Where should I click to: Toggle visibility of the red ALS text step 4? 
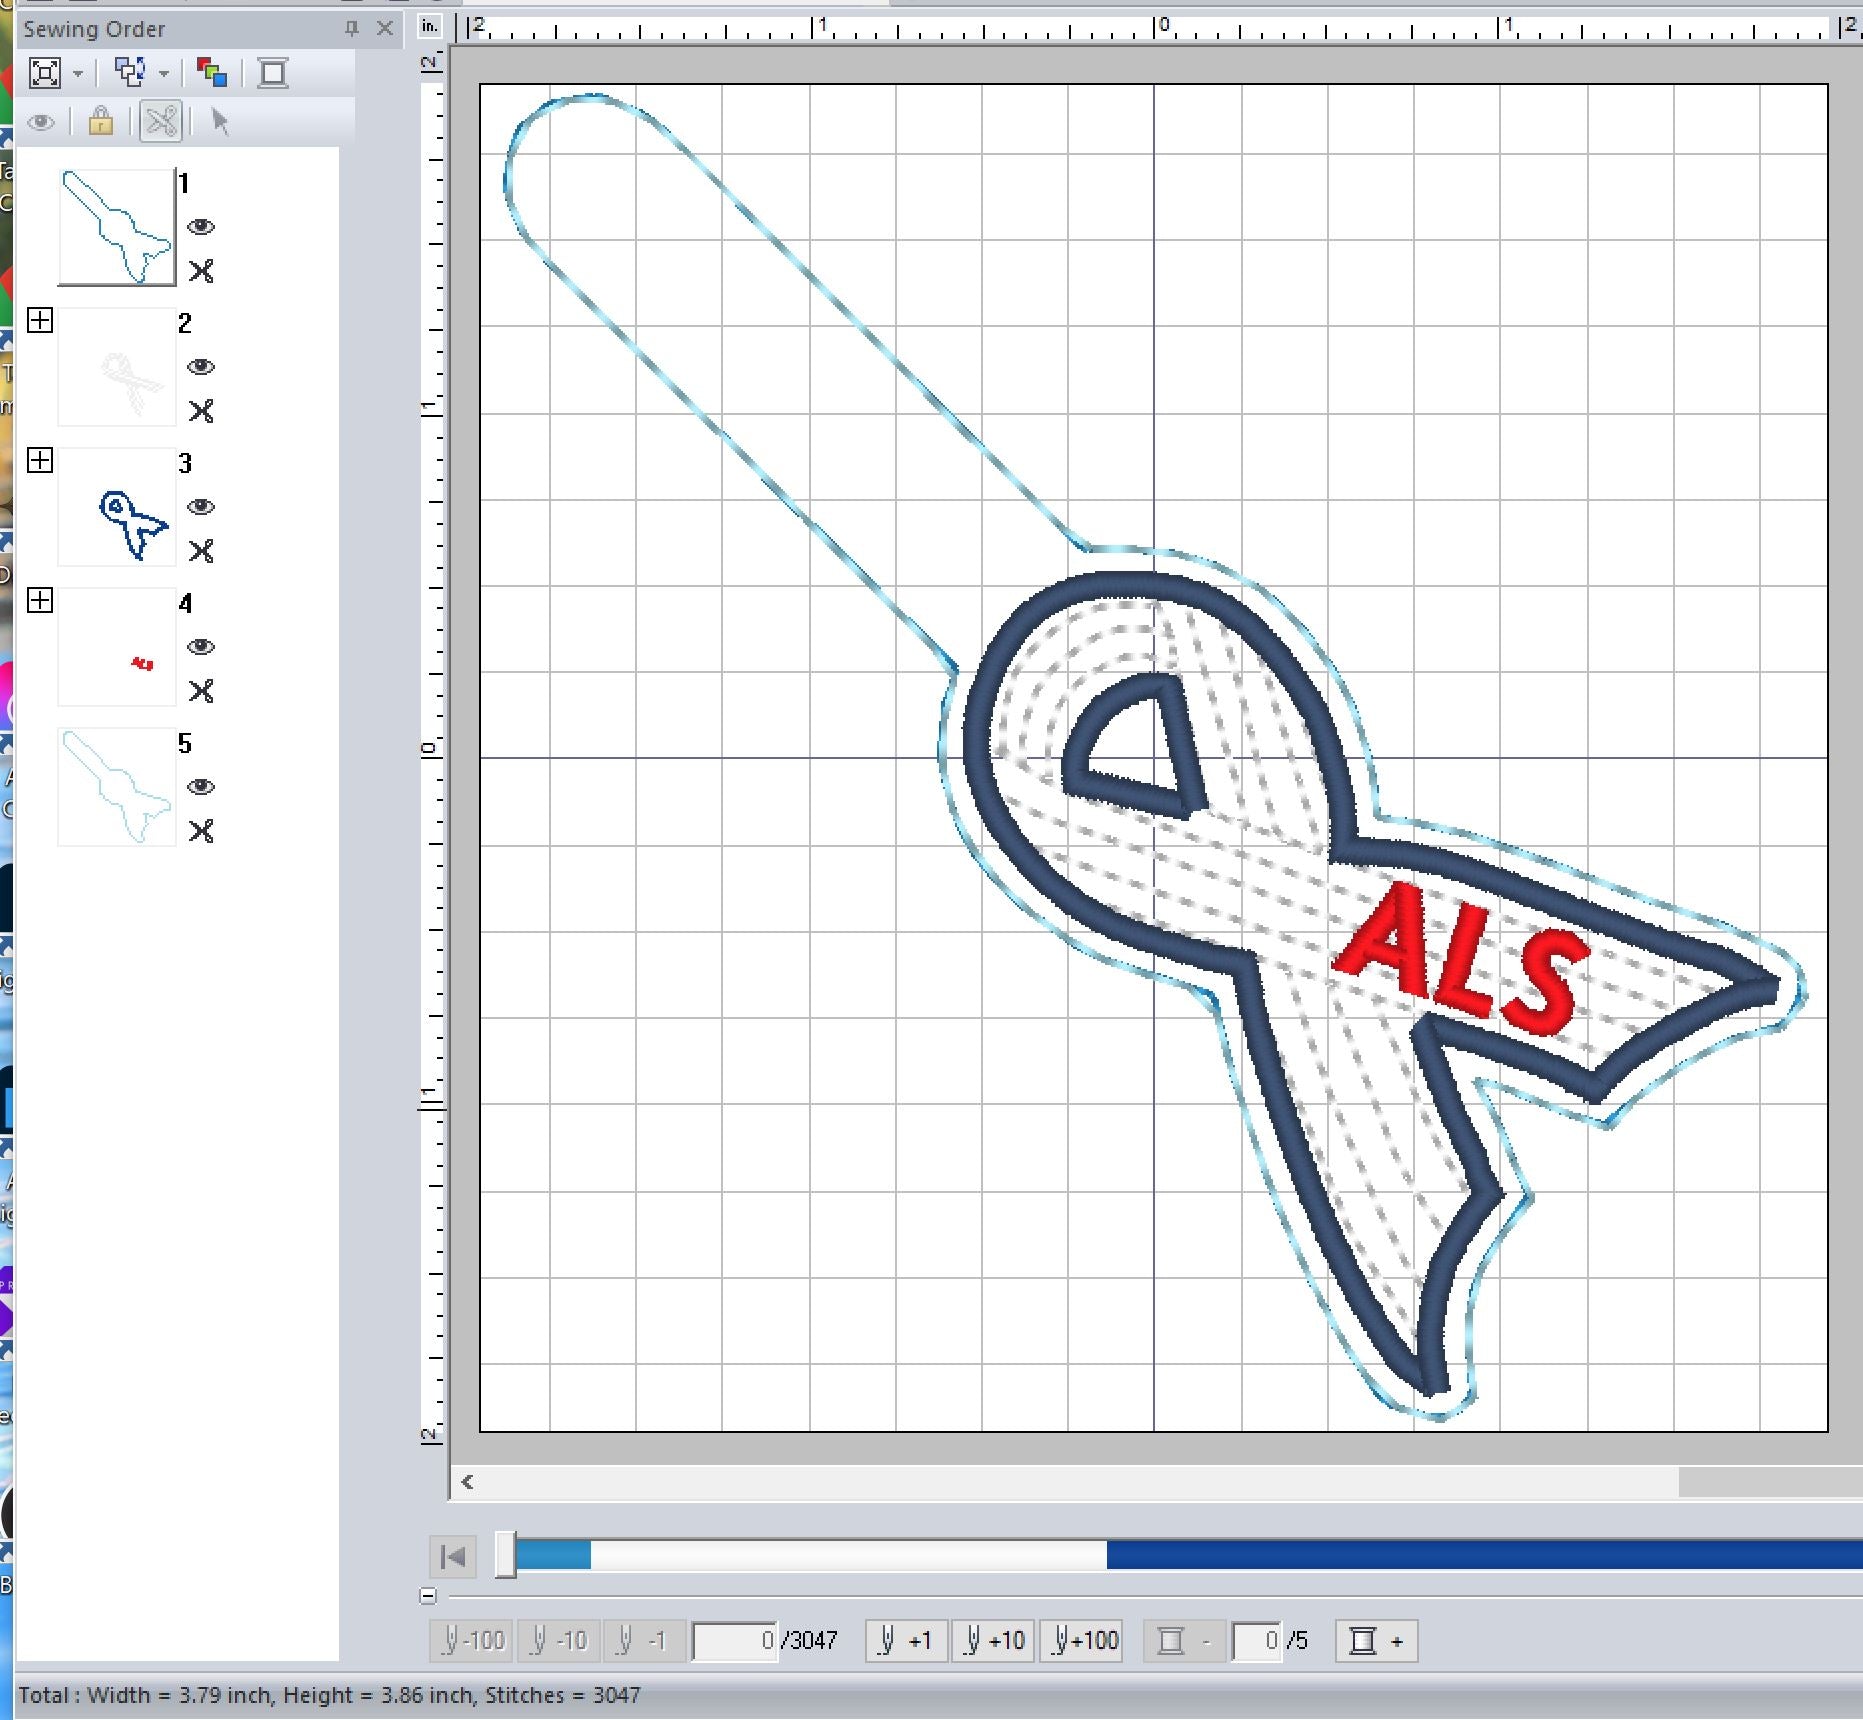pyautogui.click(x=202, y=647)
